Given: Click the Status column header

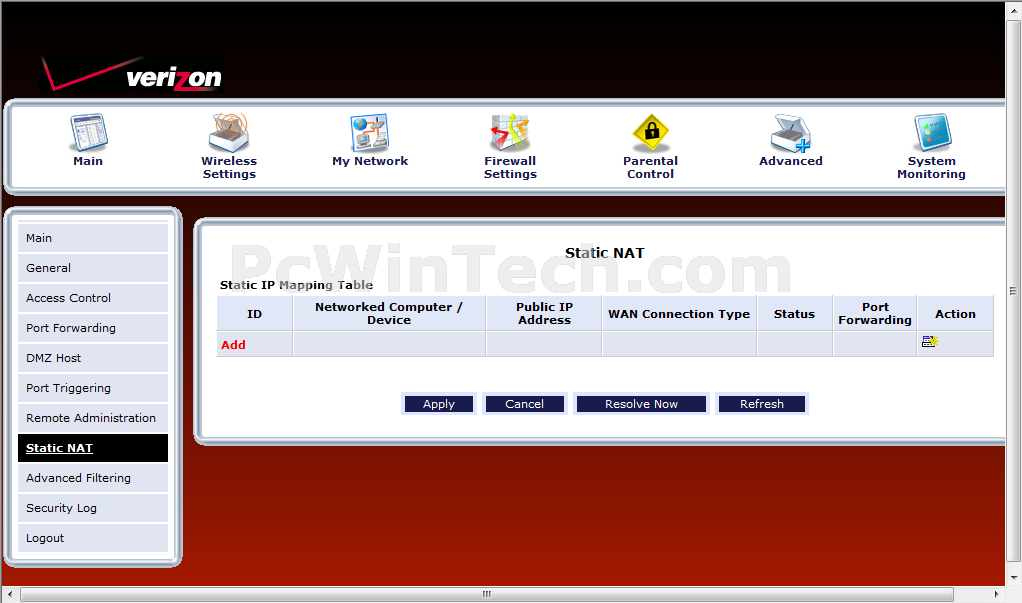Looking at the screenshot, I should pyautogui.click(x=795, y=314).
